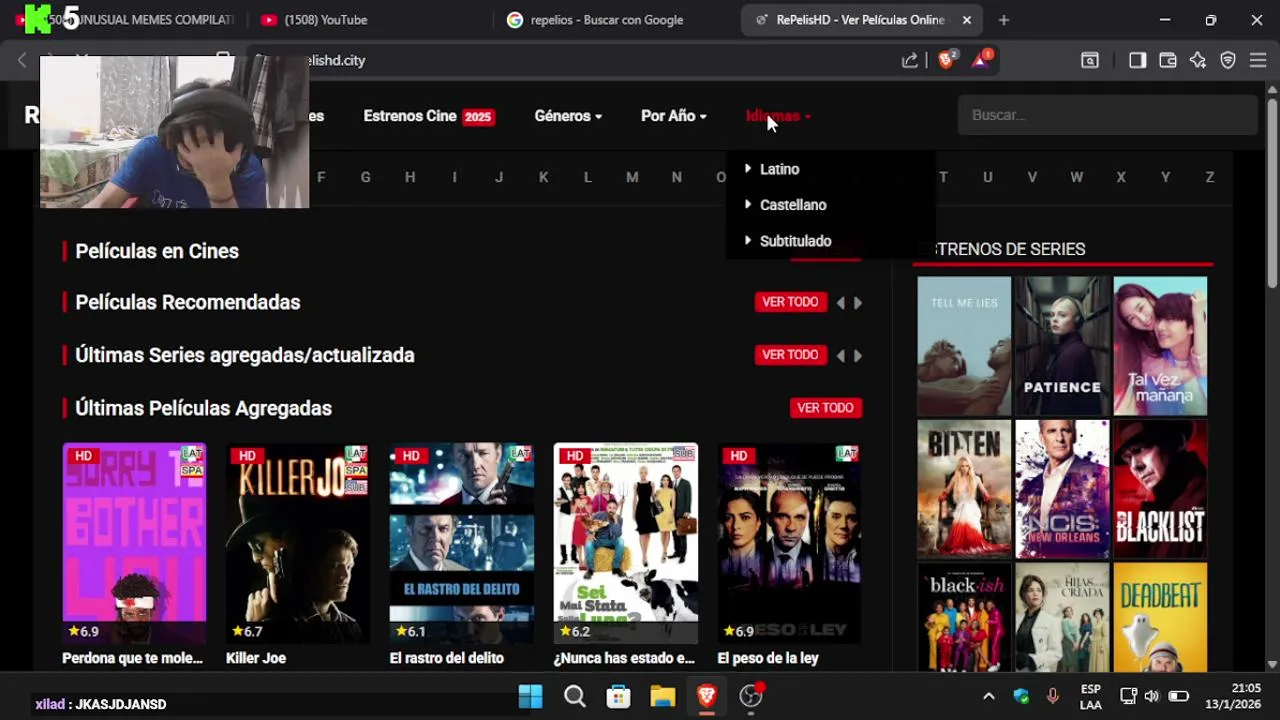Open Patience series thumbnail

1062,346
